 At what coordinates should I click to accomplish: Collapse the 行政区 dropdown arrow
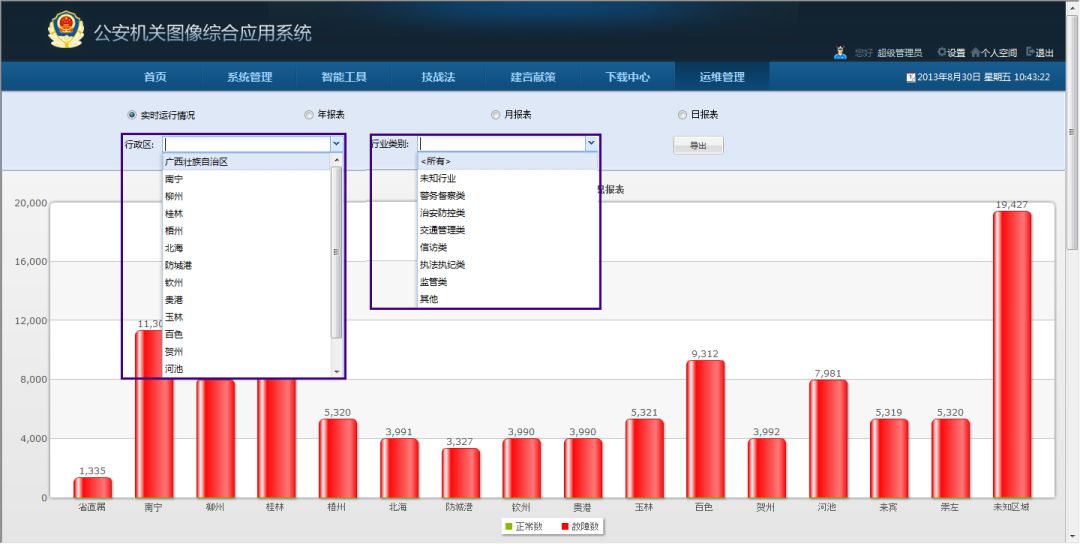pos(336,144)
